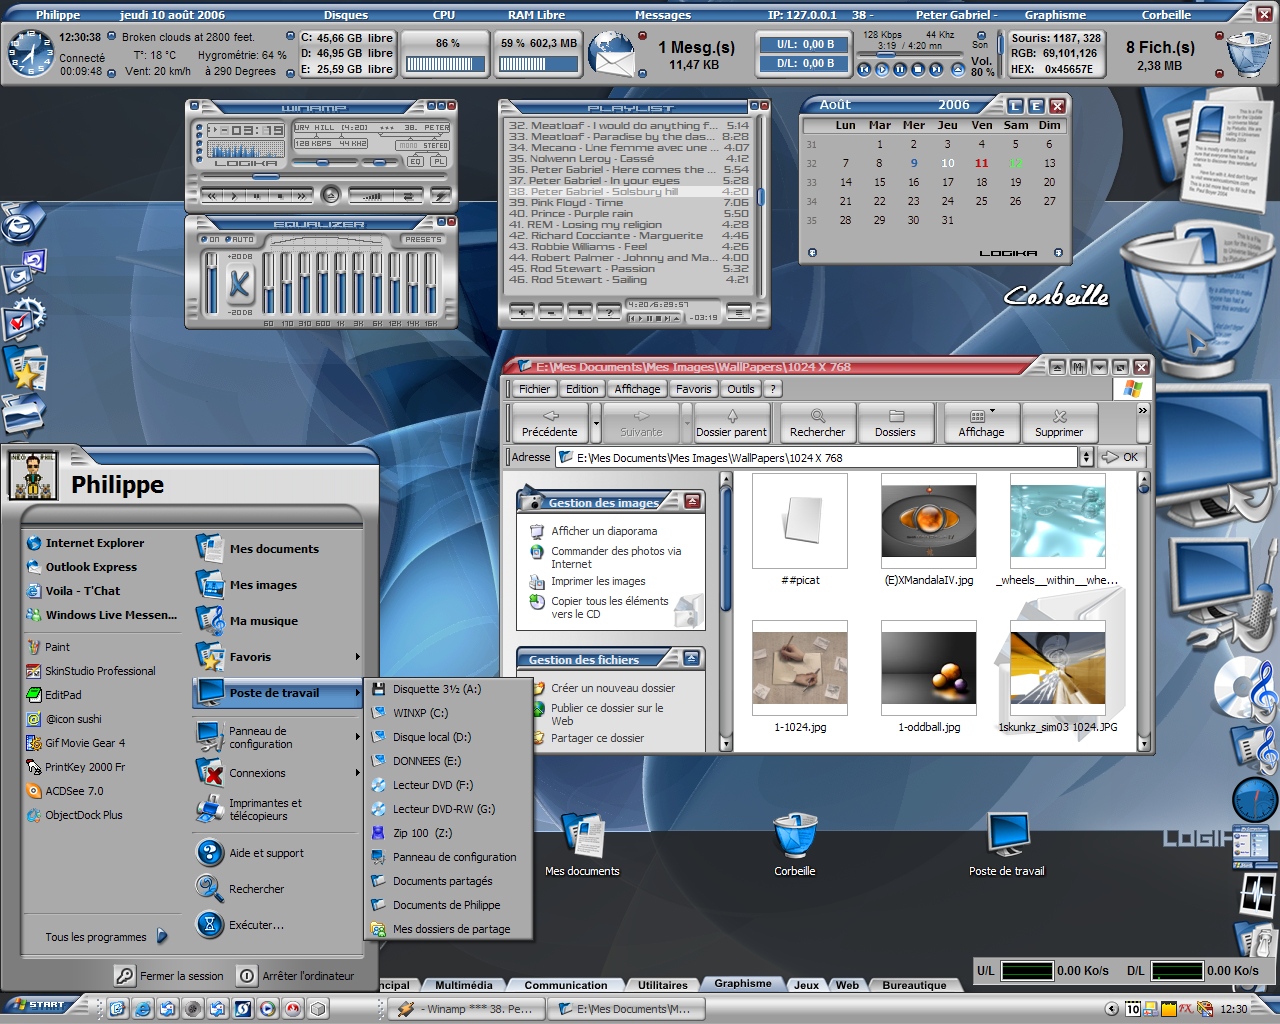Viewport: 1280px width, 1024px height.
Task: Select 1-oddball.jpg thumbnail
Action: (929, 667)
